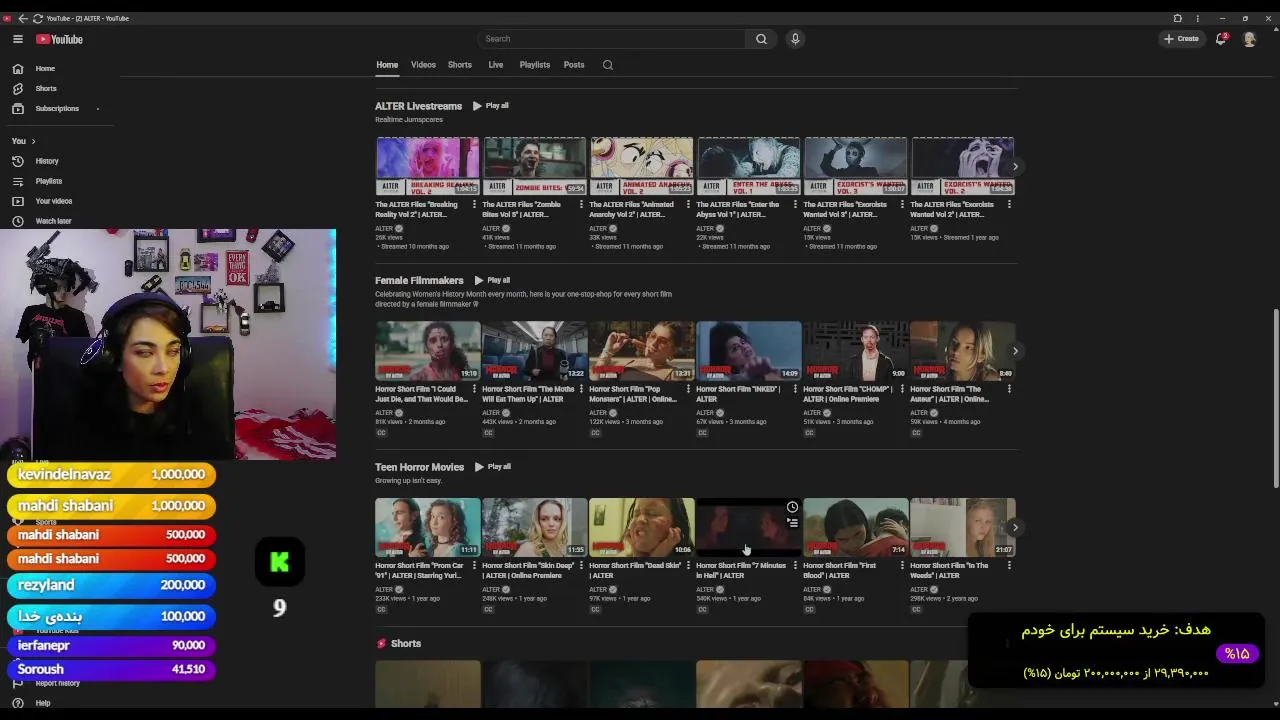Open the three-dot menu for "Prom Car '91"

coord(474,565)
